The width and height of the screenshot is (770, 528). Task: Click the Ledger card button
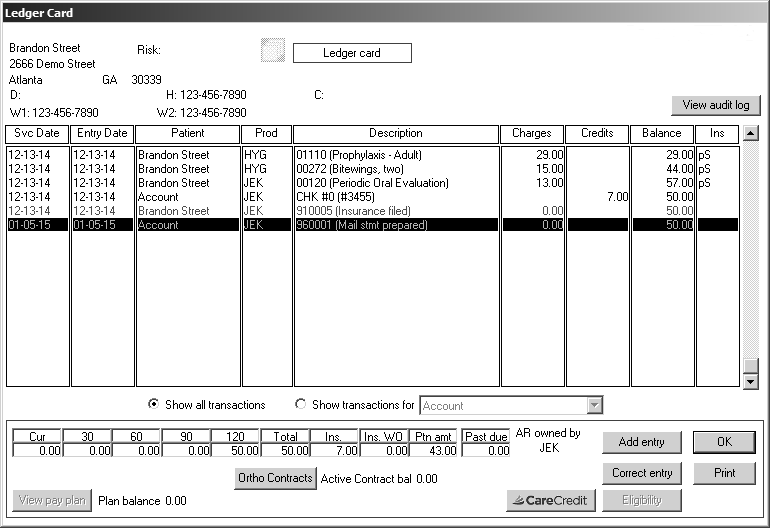point(352,53)
